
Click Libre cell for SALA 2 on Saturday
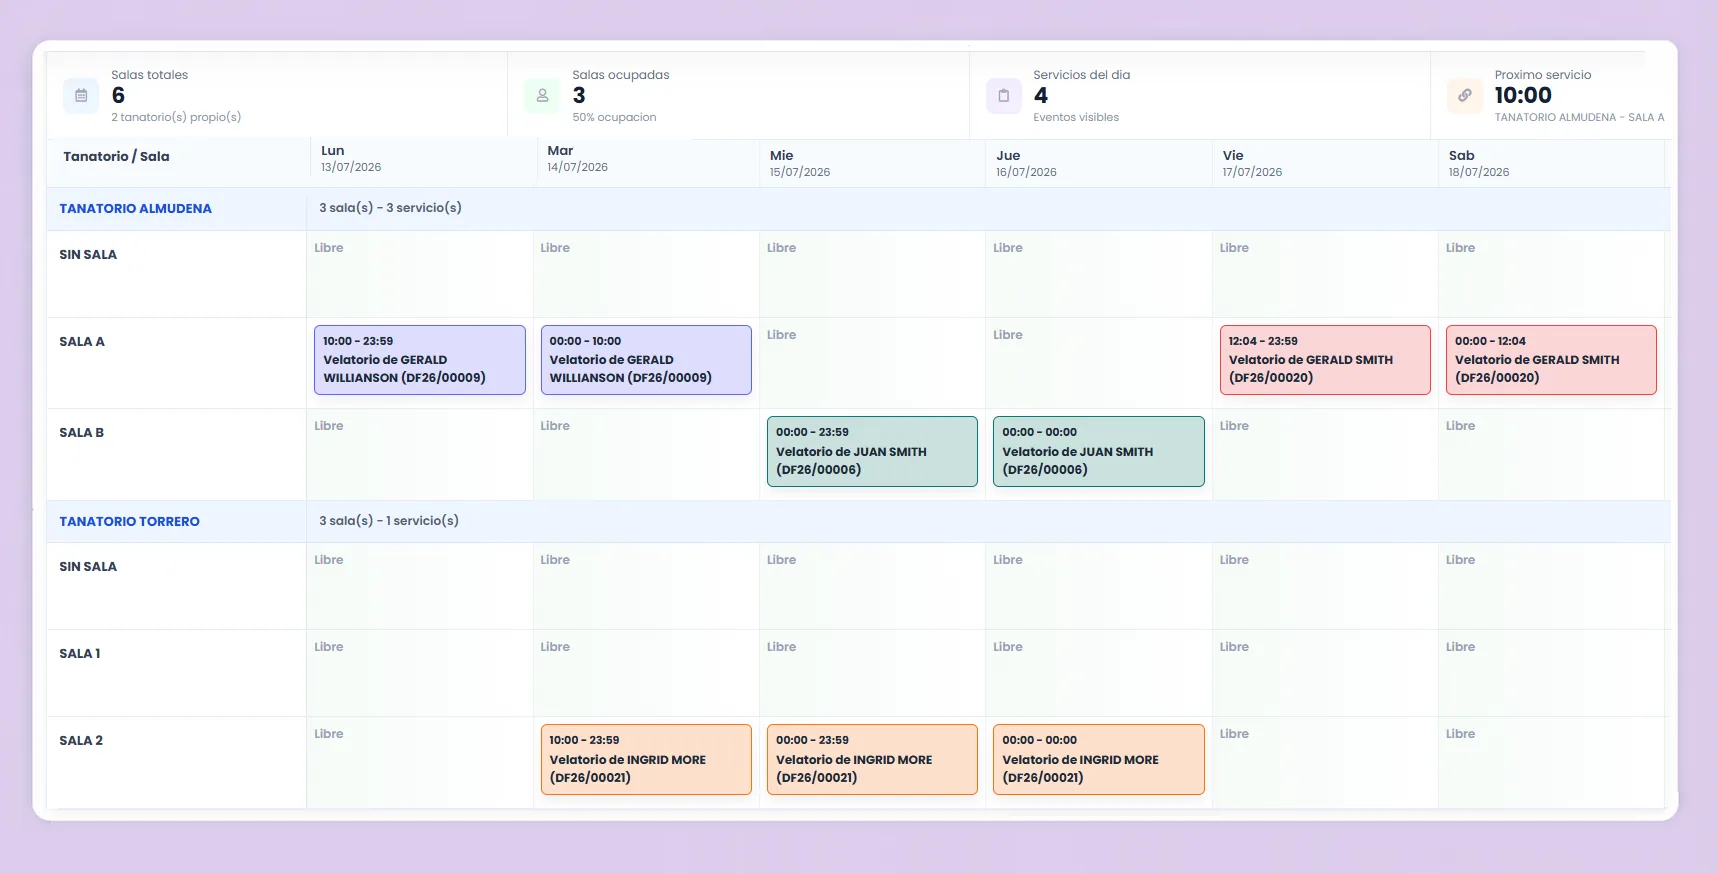point(1551,762)
